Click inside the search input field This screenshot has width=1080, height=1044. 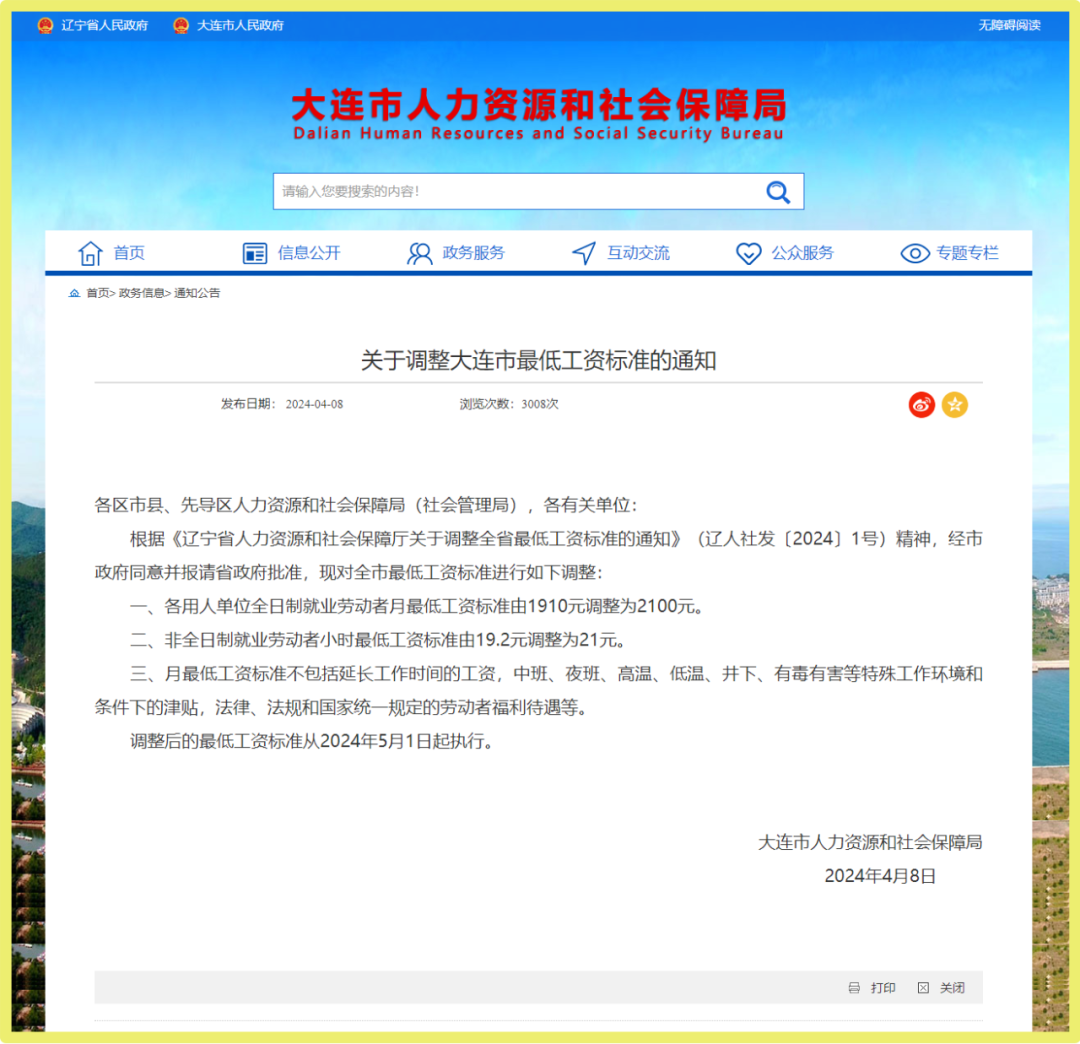point(500,191)
